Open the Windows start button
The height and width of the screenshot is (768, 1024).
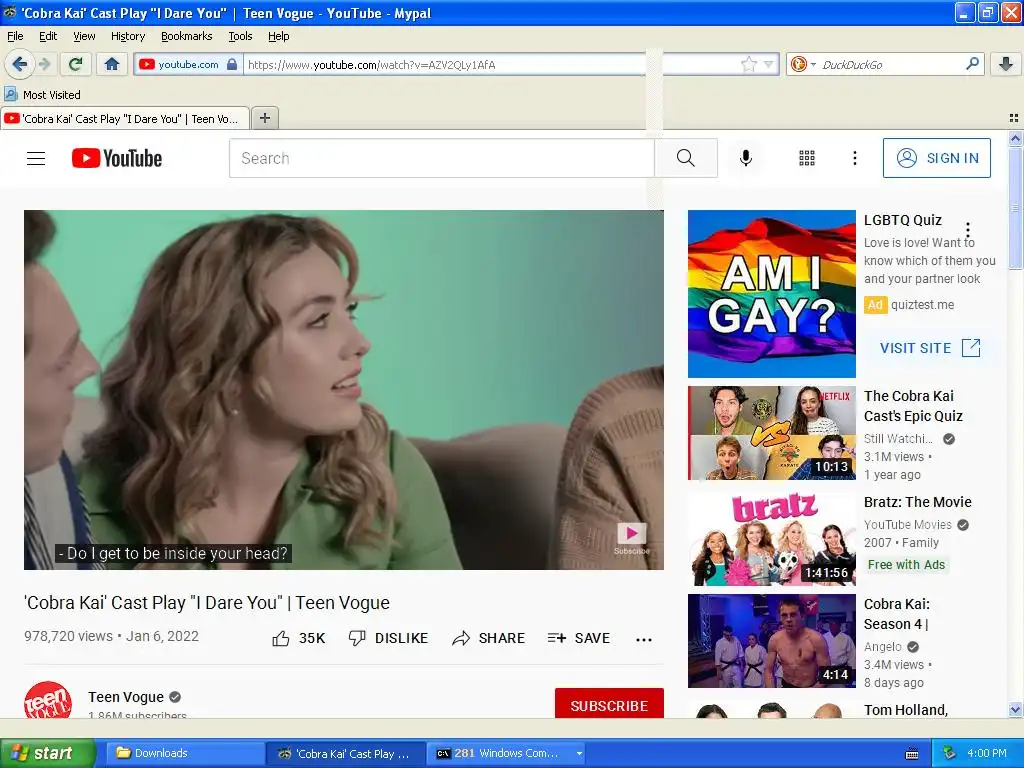[47, 753]
